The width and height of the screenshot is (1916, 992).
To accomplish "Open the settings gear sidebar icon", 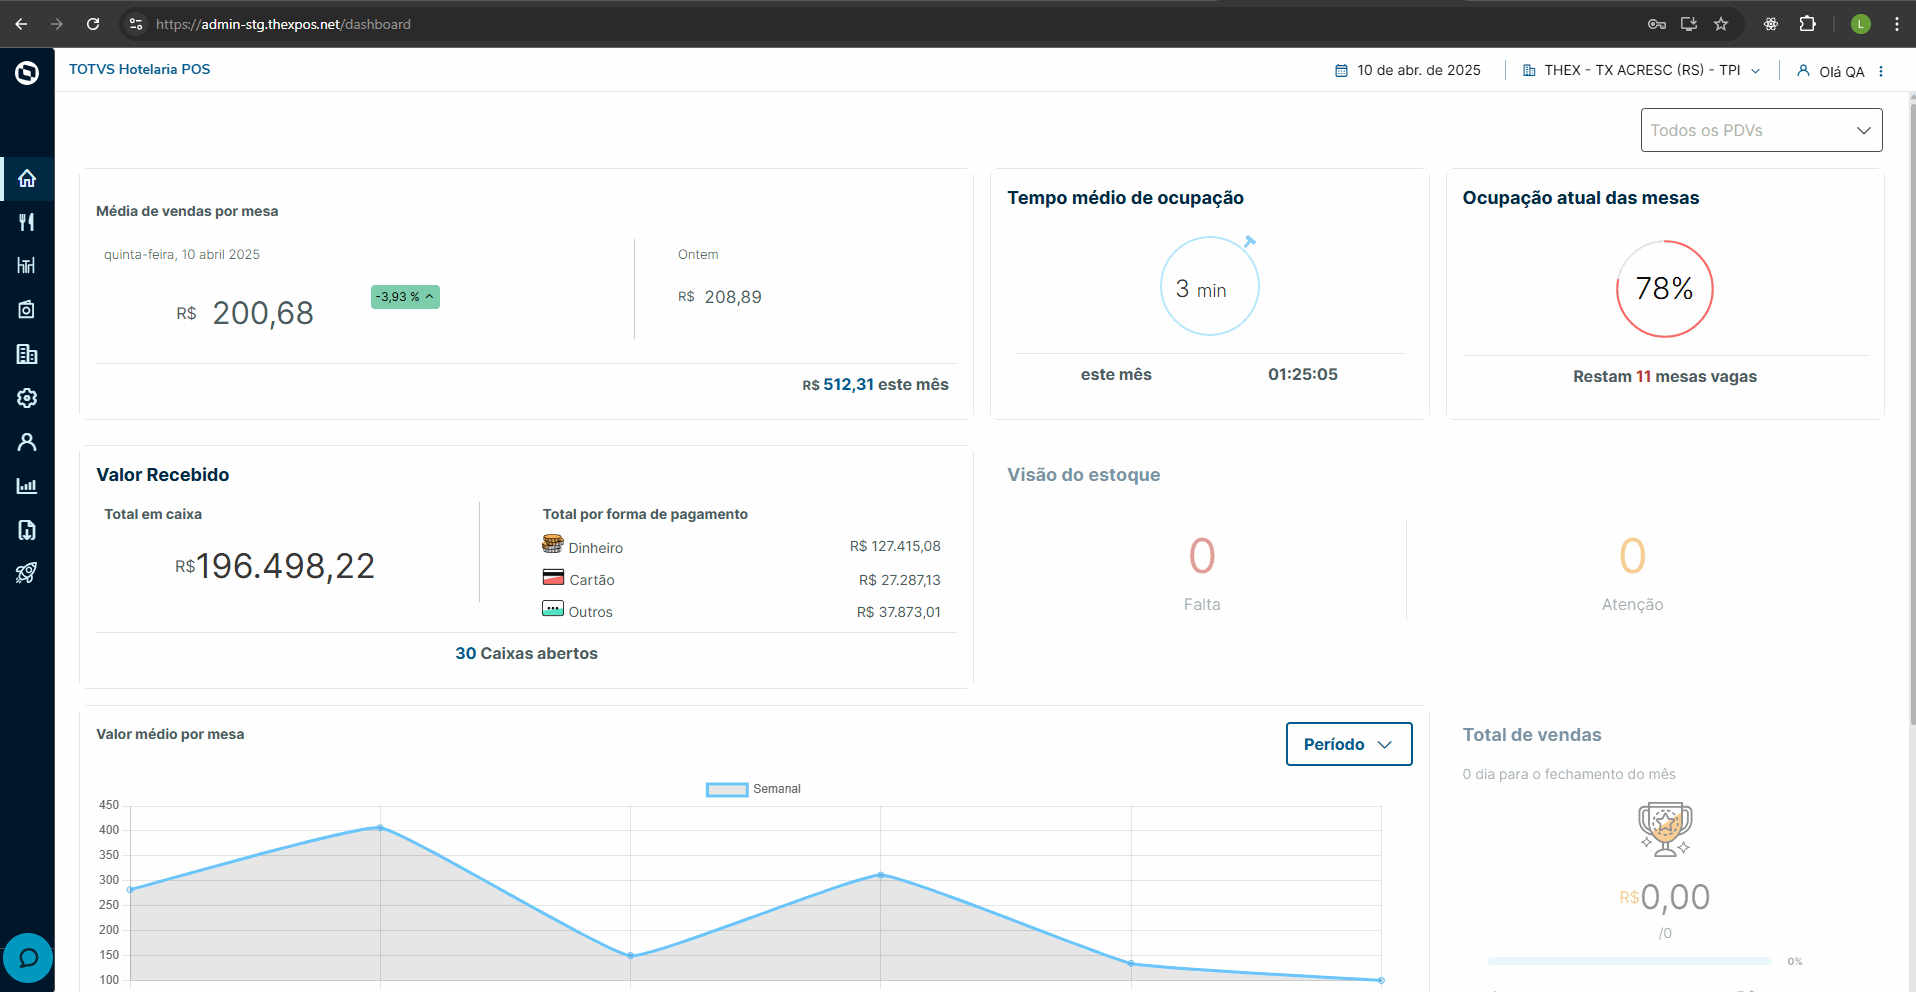I will point(27,398).
